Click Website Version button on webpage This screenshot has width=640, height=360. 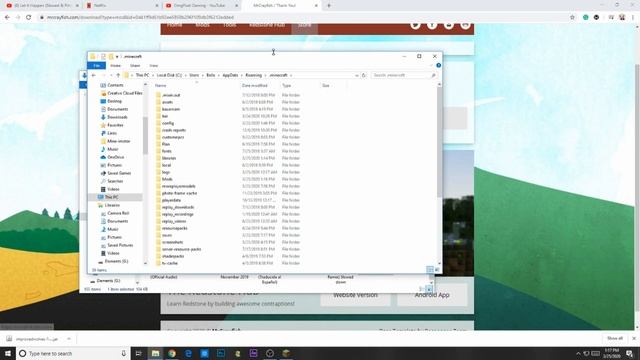coord(355,295)
